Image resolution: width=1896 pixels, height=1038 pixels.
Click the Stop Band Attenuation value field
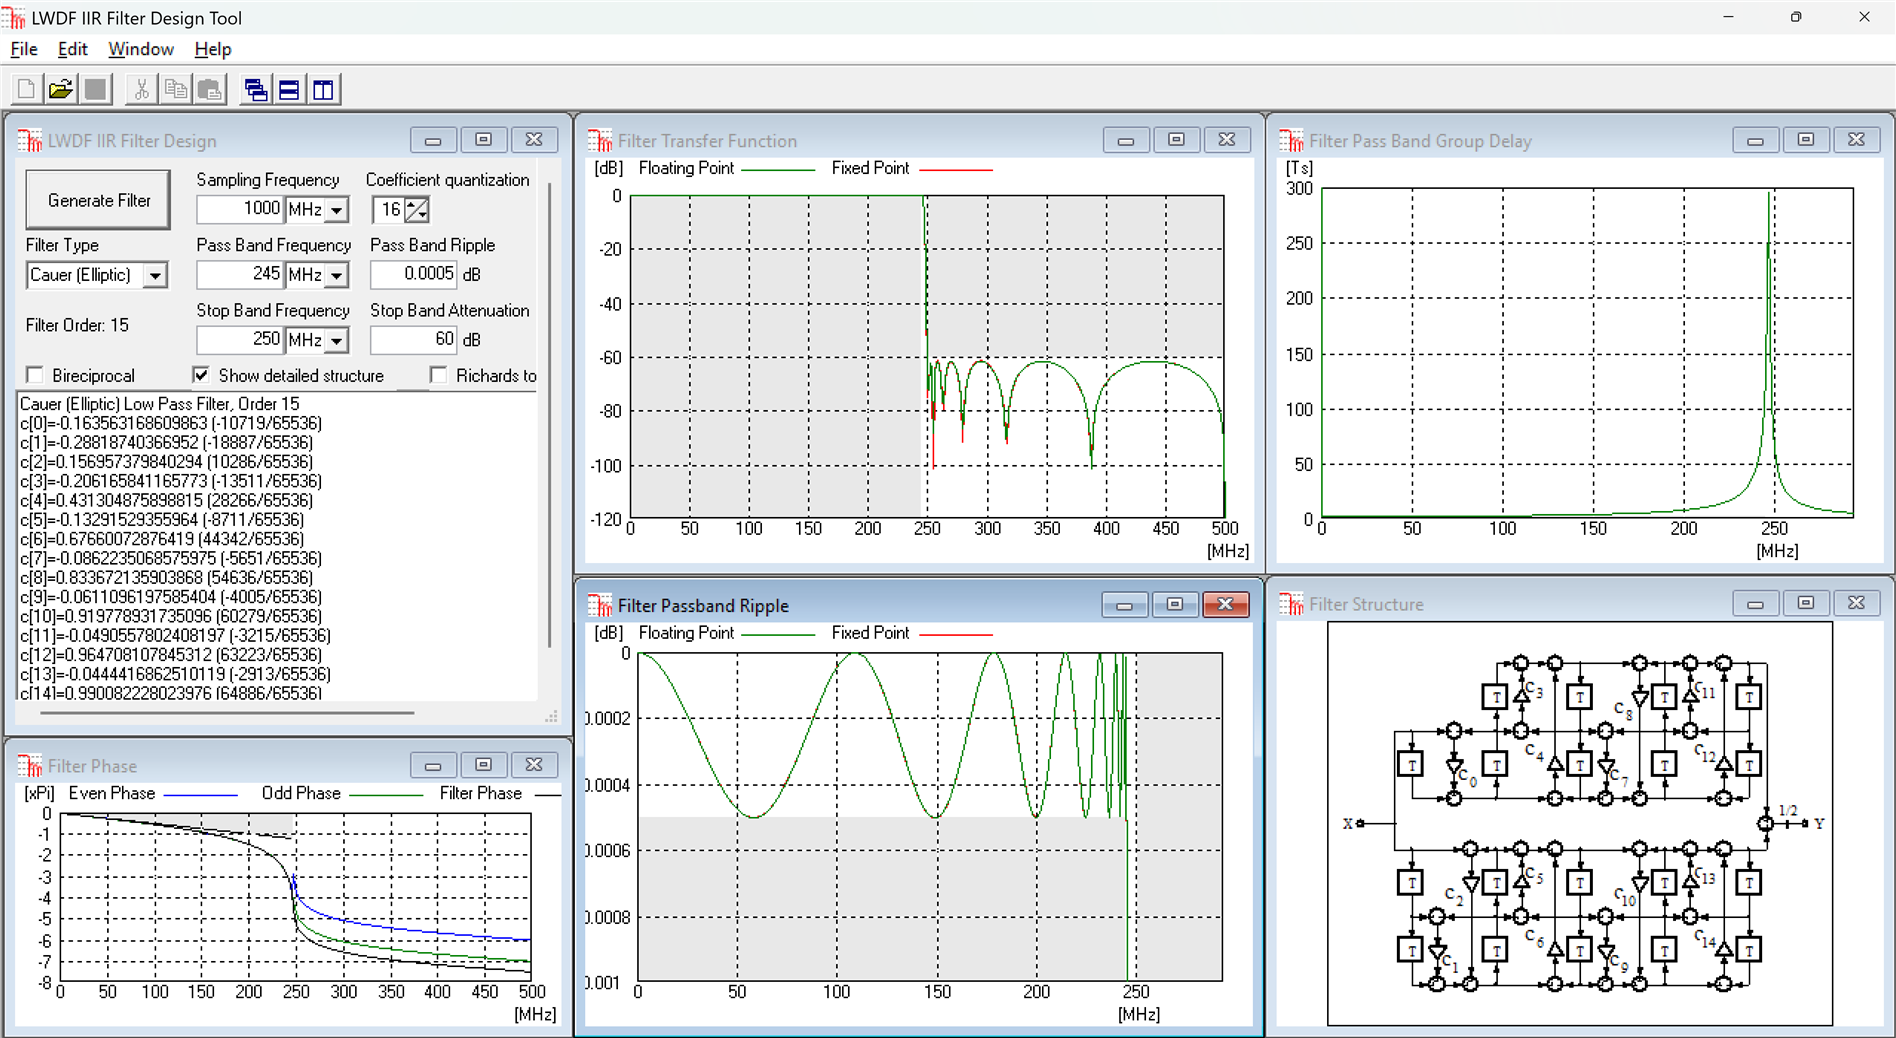414,340
